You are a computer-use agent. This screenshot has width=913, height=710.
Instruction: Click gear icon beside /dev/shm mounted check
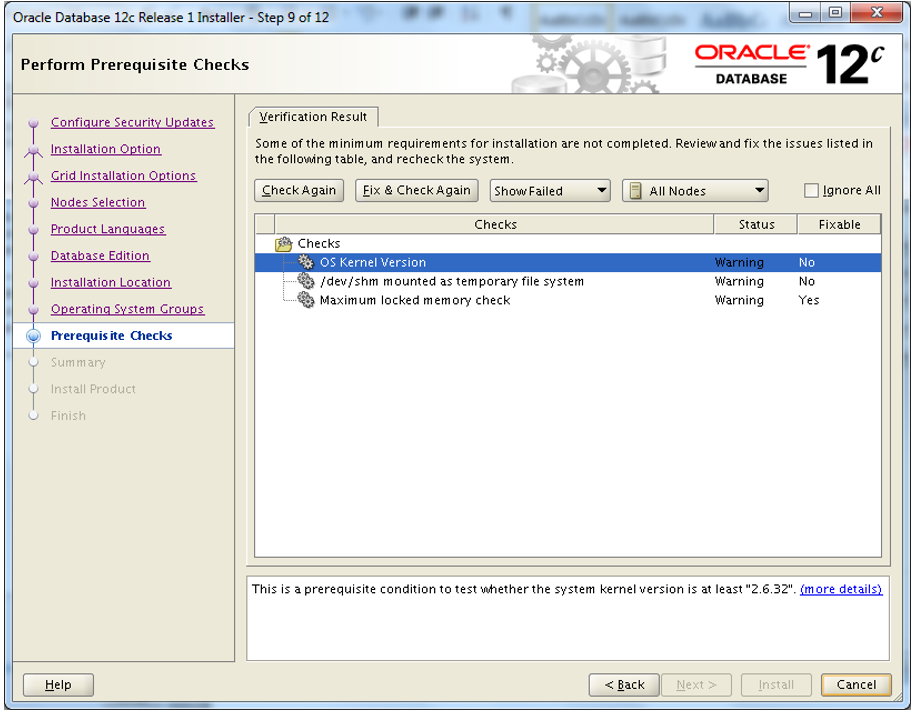point(306,281)
